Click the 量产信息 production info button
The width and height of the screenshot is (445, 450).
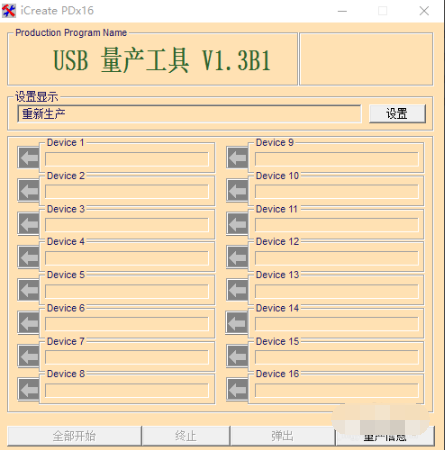385,436
